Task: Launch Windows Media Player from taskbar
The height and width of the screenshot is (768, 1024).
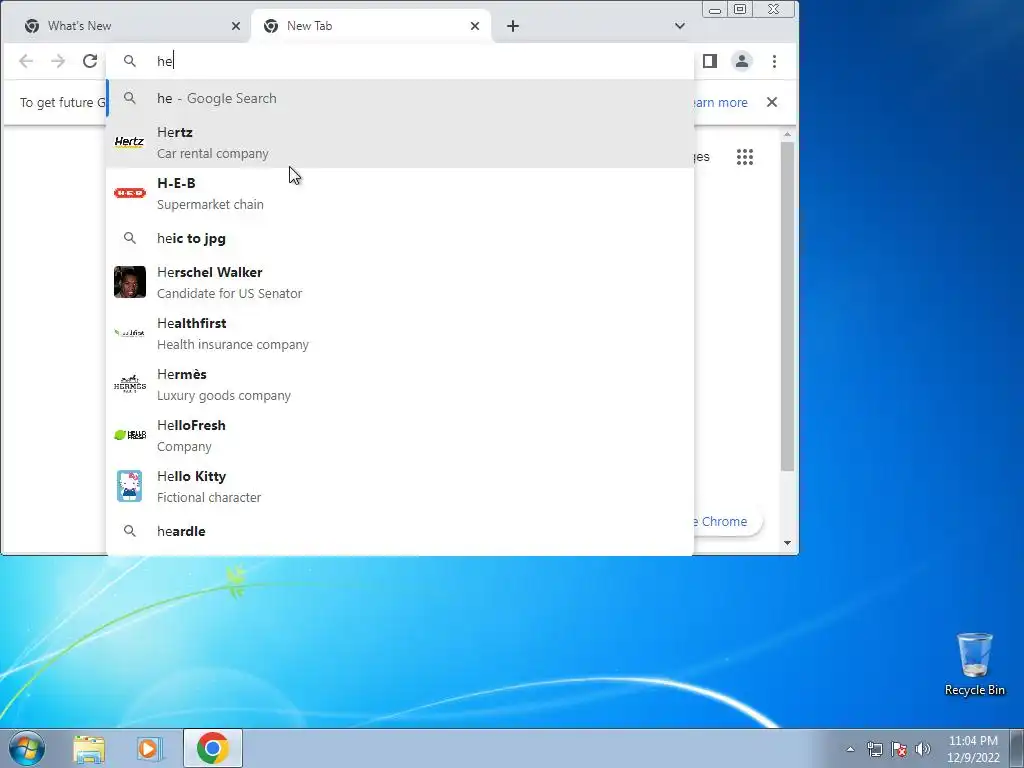Action: coord(149,748)
